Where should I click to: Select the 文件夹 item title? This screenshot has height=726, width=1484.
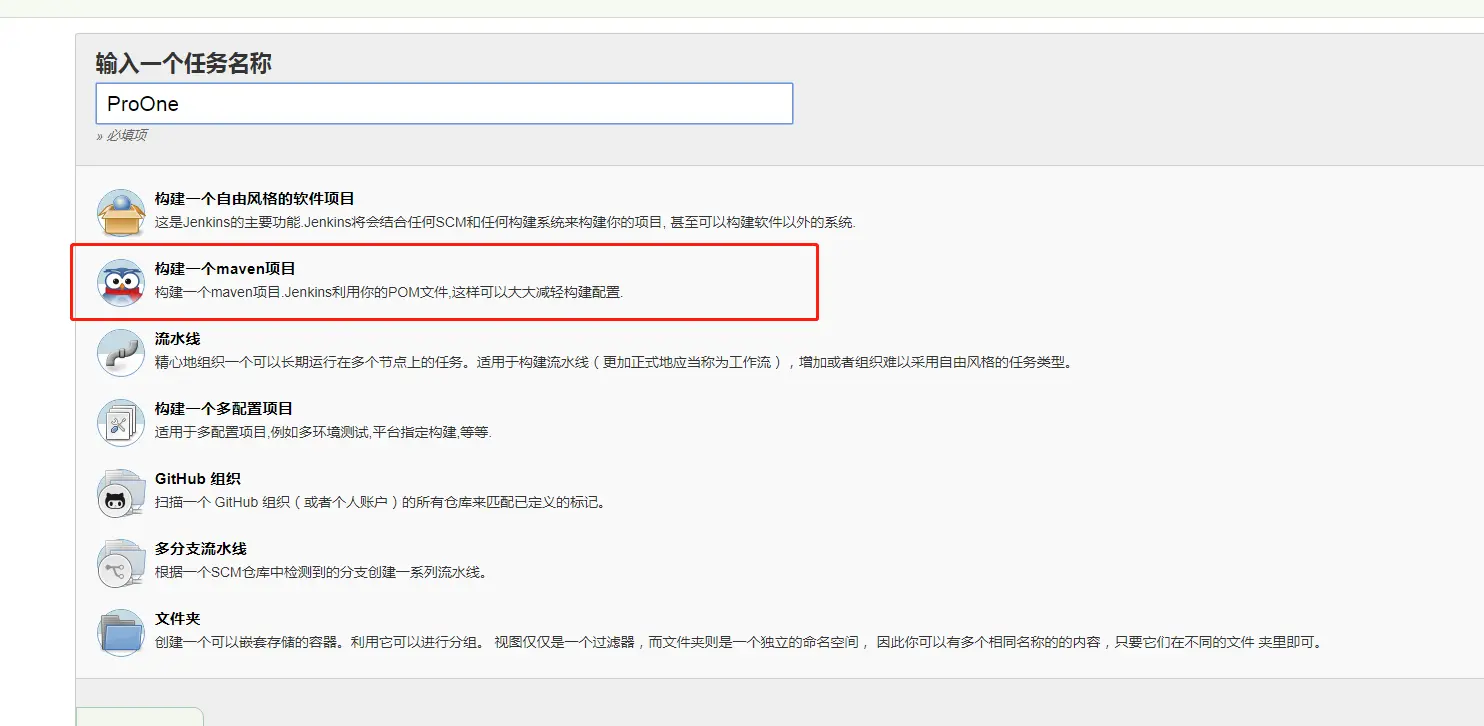point(178,619)
